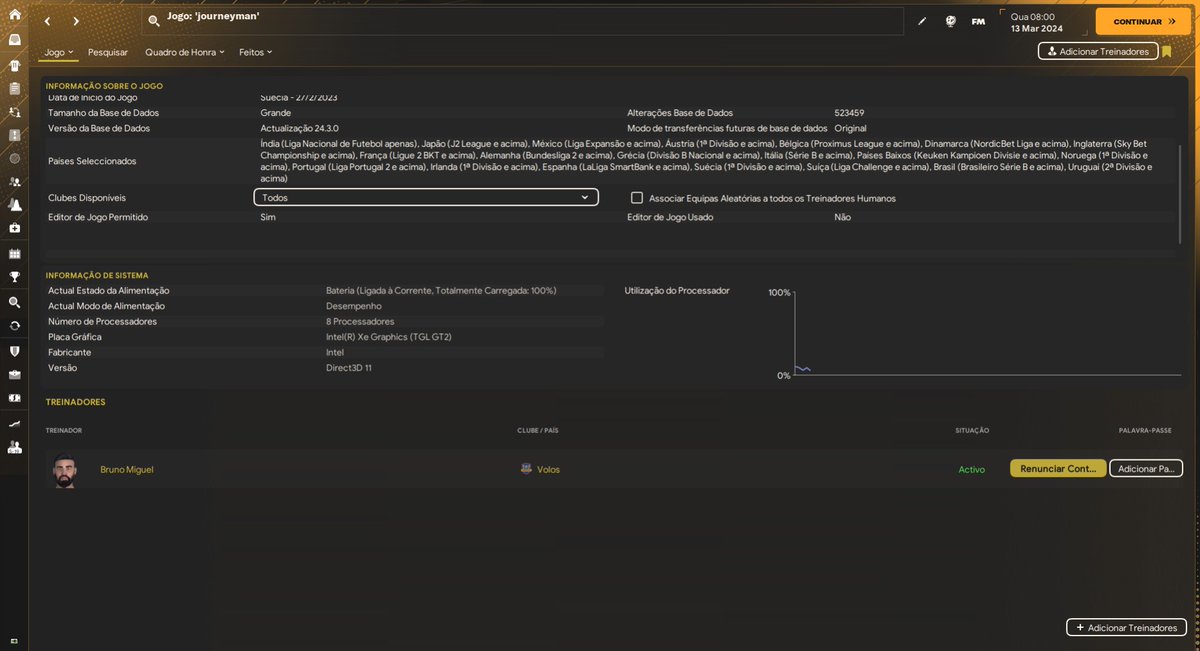Open the Squad Planner clipboard icon
1200x651 pixels.
tap(14, 88)
